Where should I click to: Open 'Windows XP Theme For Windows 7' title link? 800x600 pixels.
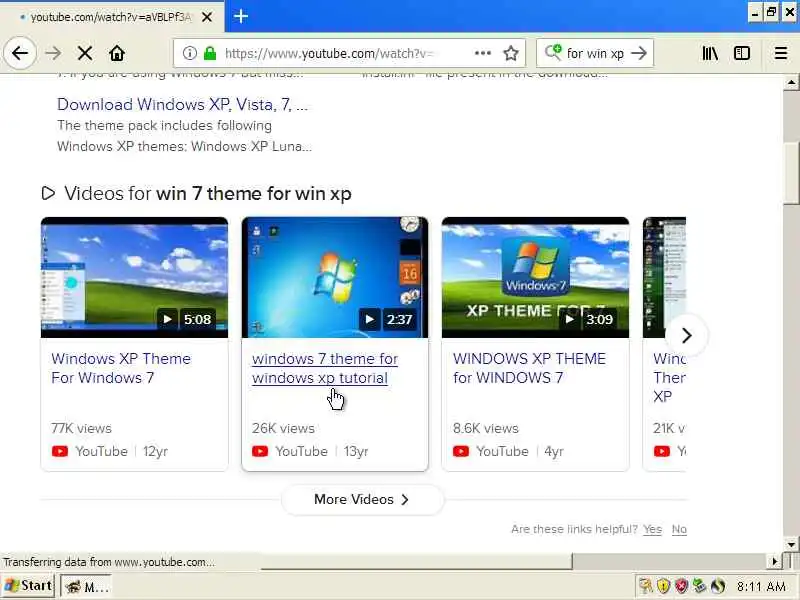121,368
